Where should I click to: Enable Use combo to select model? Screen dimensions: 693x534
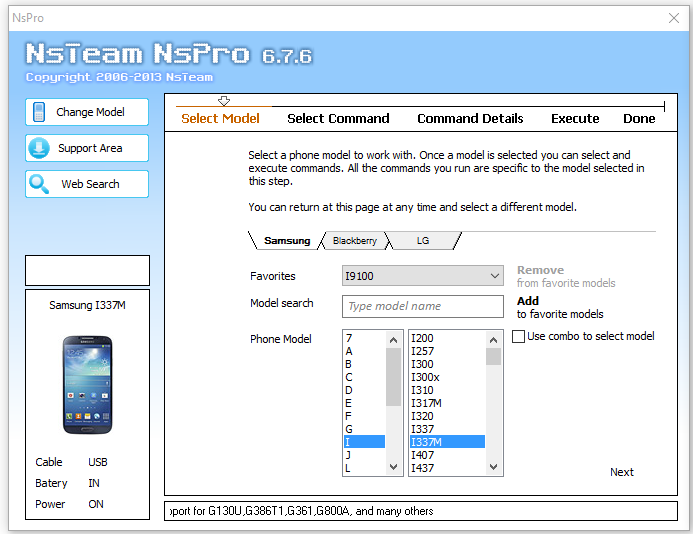click(x=518, y=336)
